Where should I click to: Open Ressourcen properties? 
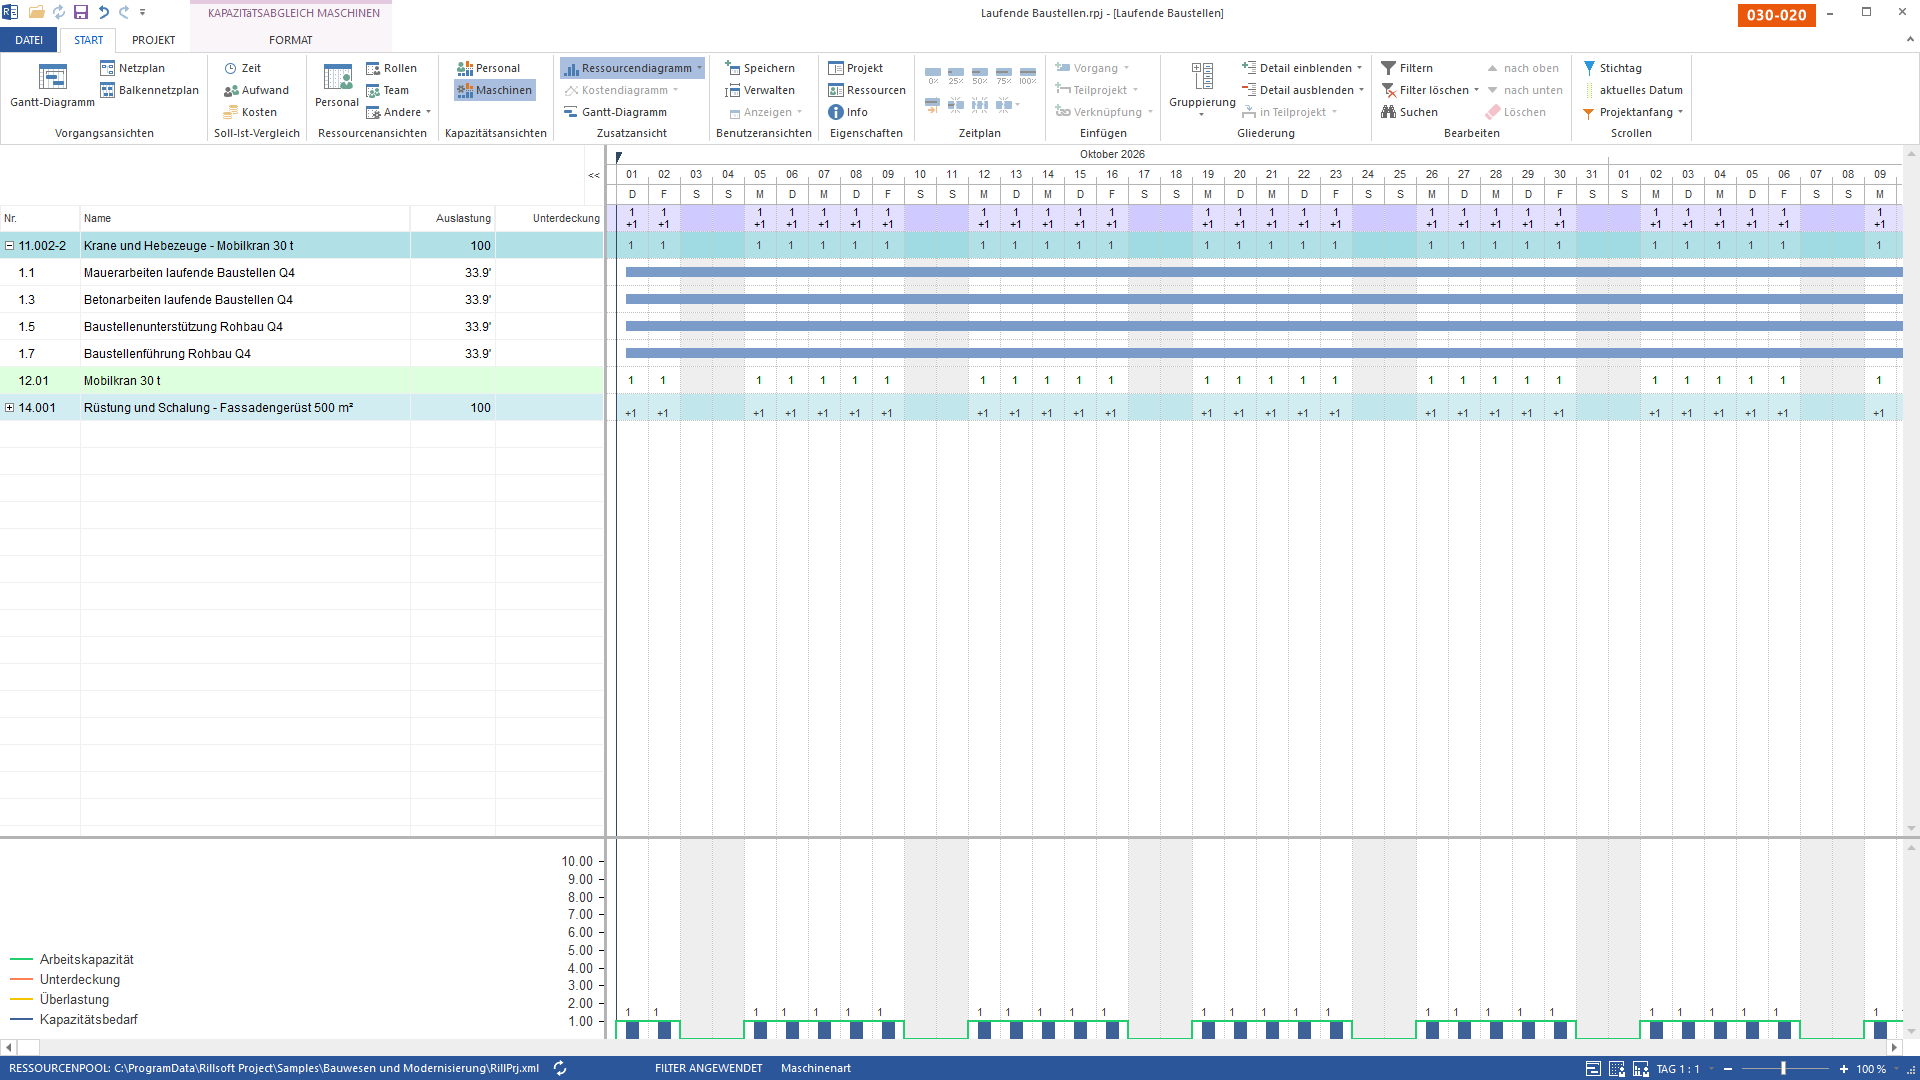pyautogui.click(x=866, y=90)
